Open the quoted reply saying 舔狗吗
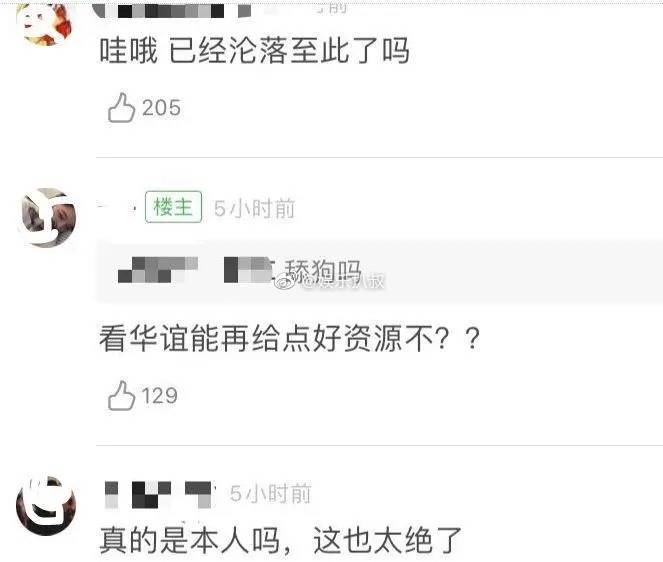The image size is (663, 562). [380, 271]
